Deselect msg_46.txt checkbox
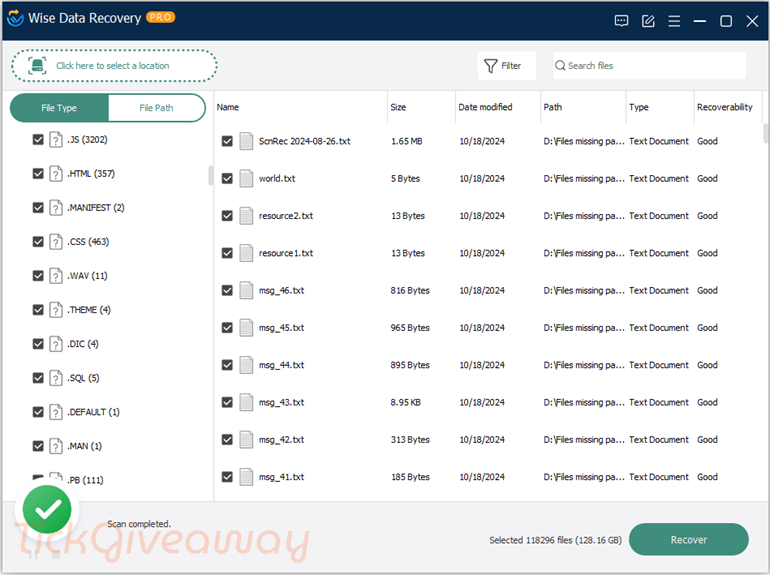Screen dimensions: 770x575 227,291
